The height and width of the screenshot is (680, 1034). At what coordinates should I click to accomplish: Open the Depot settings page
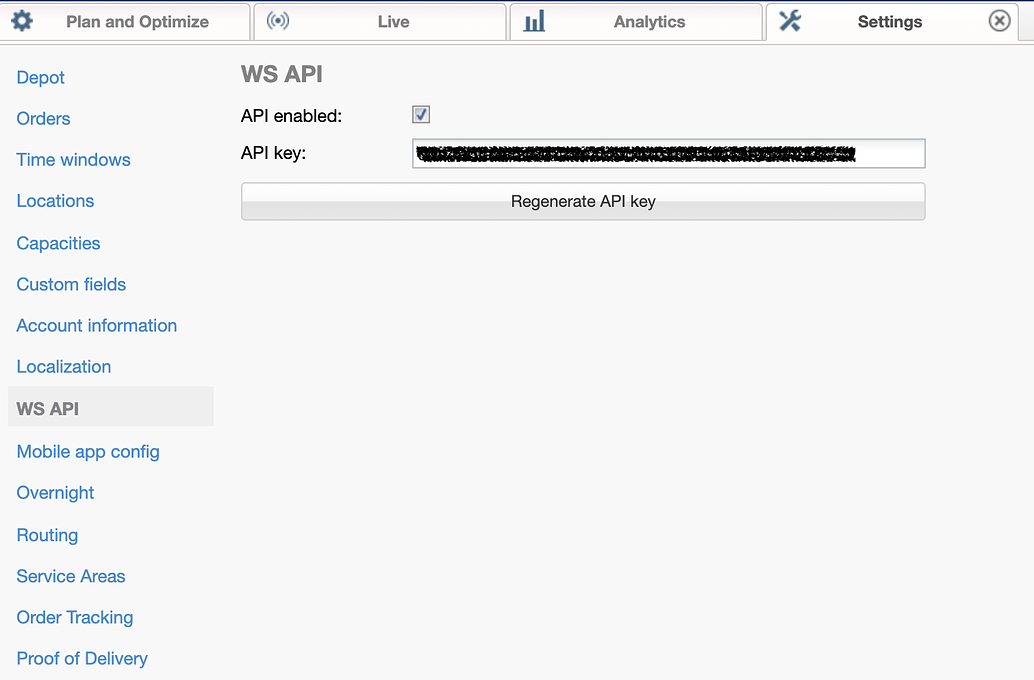pyautogui.click(x=40, y=77)
